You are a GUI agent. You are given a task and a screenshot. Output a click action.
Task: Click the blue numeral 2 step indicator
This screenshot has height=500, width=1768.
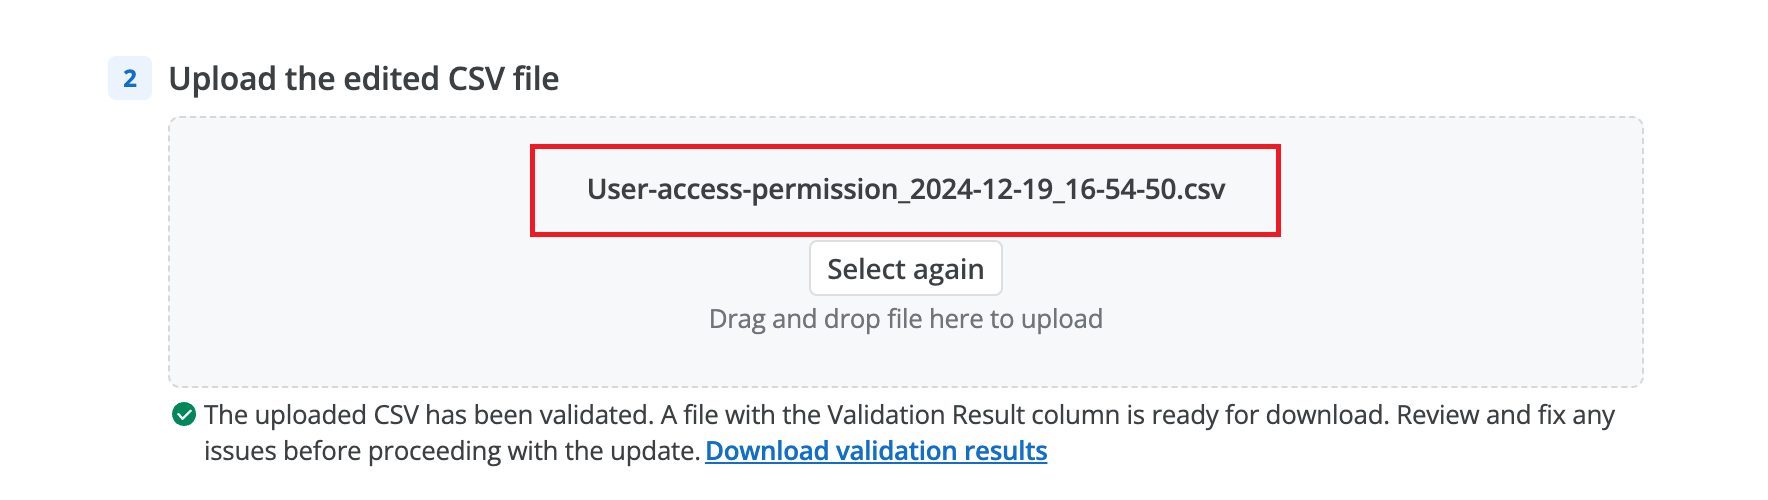130,78
